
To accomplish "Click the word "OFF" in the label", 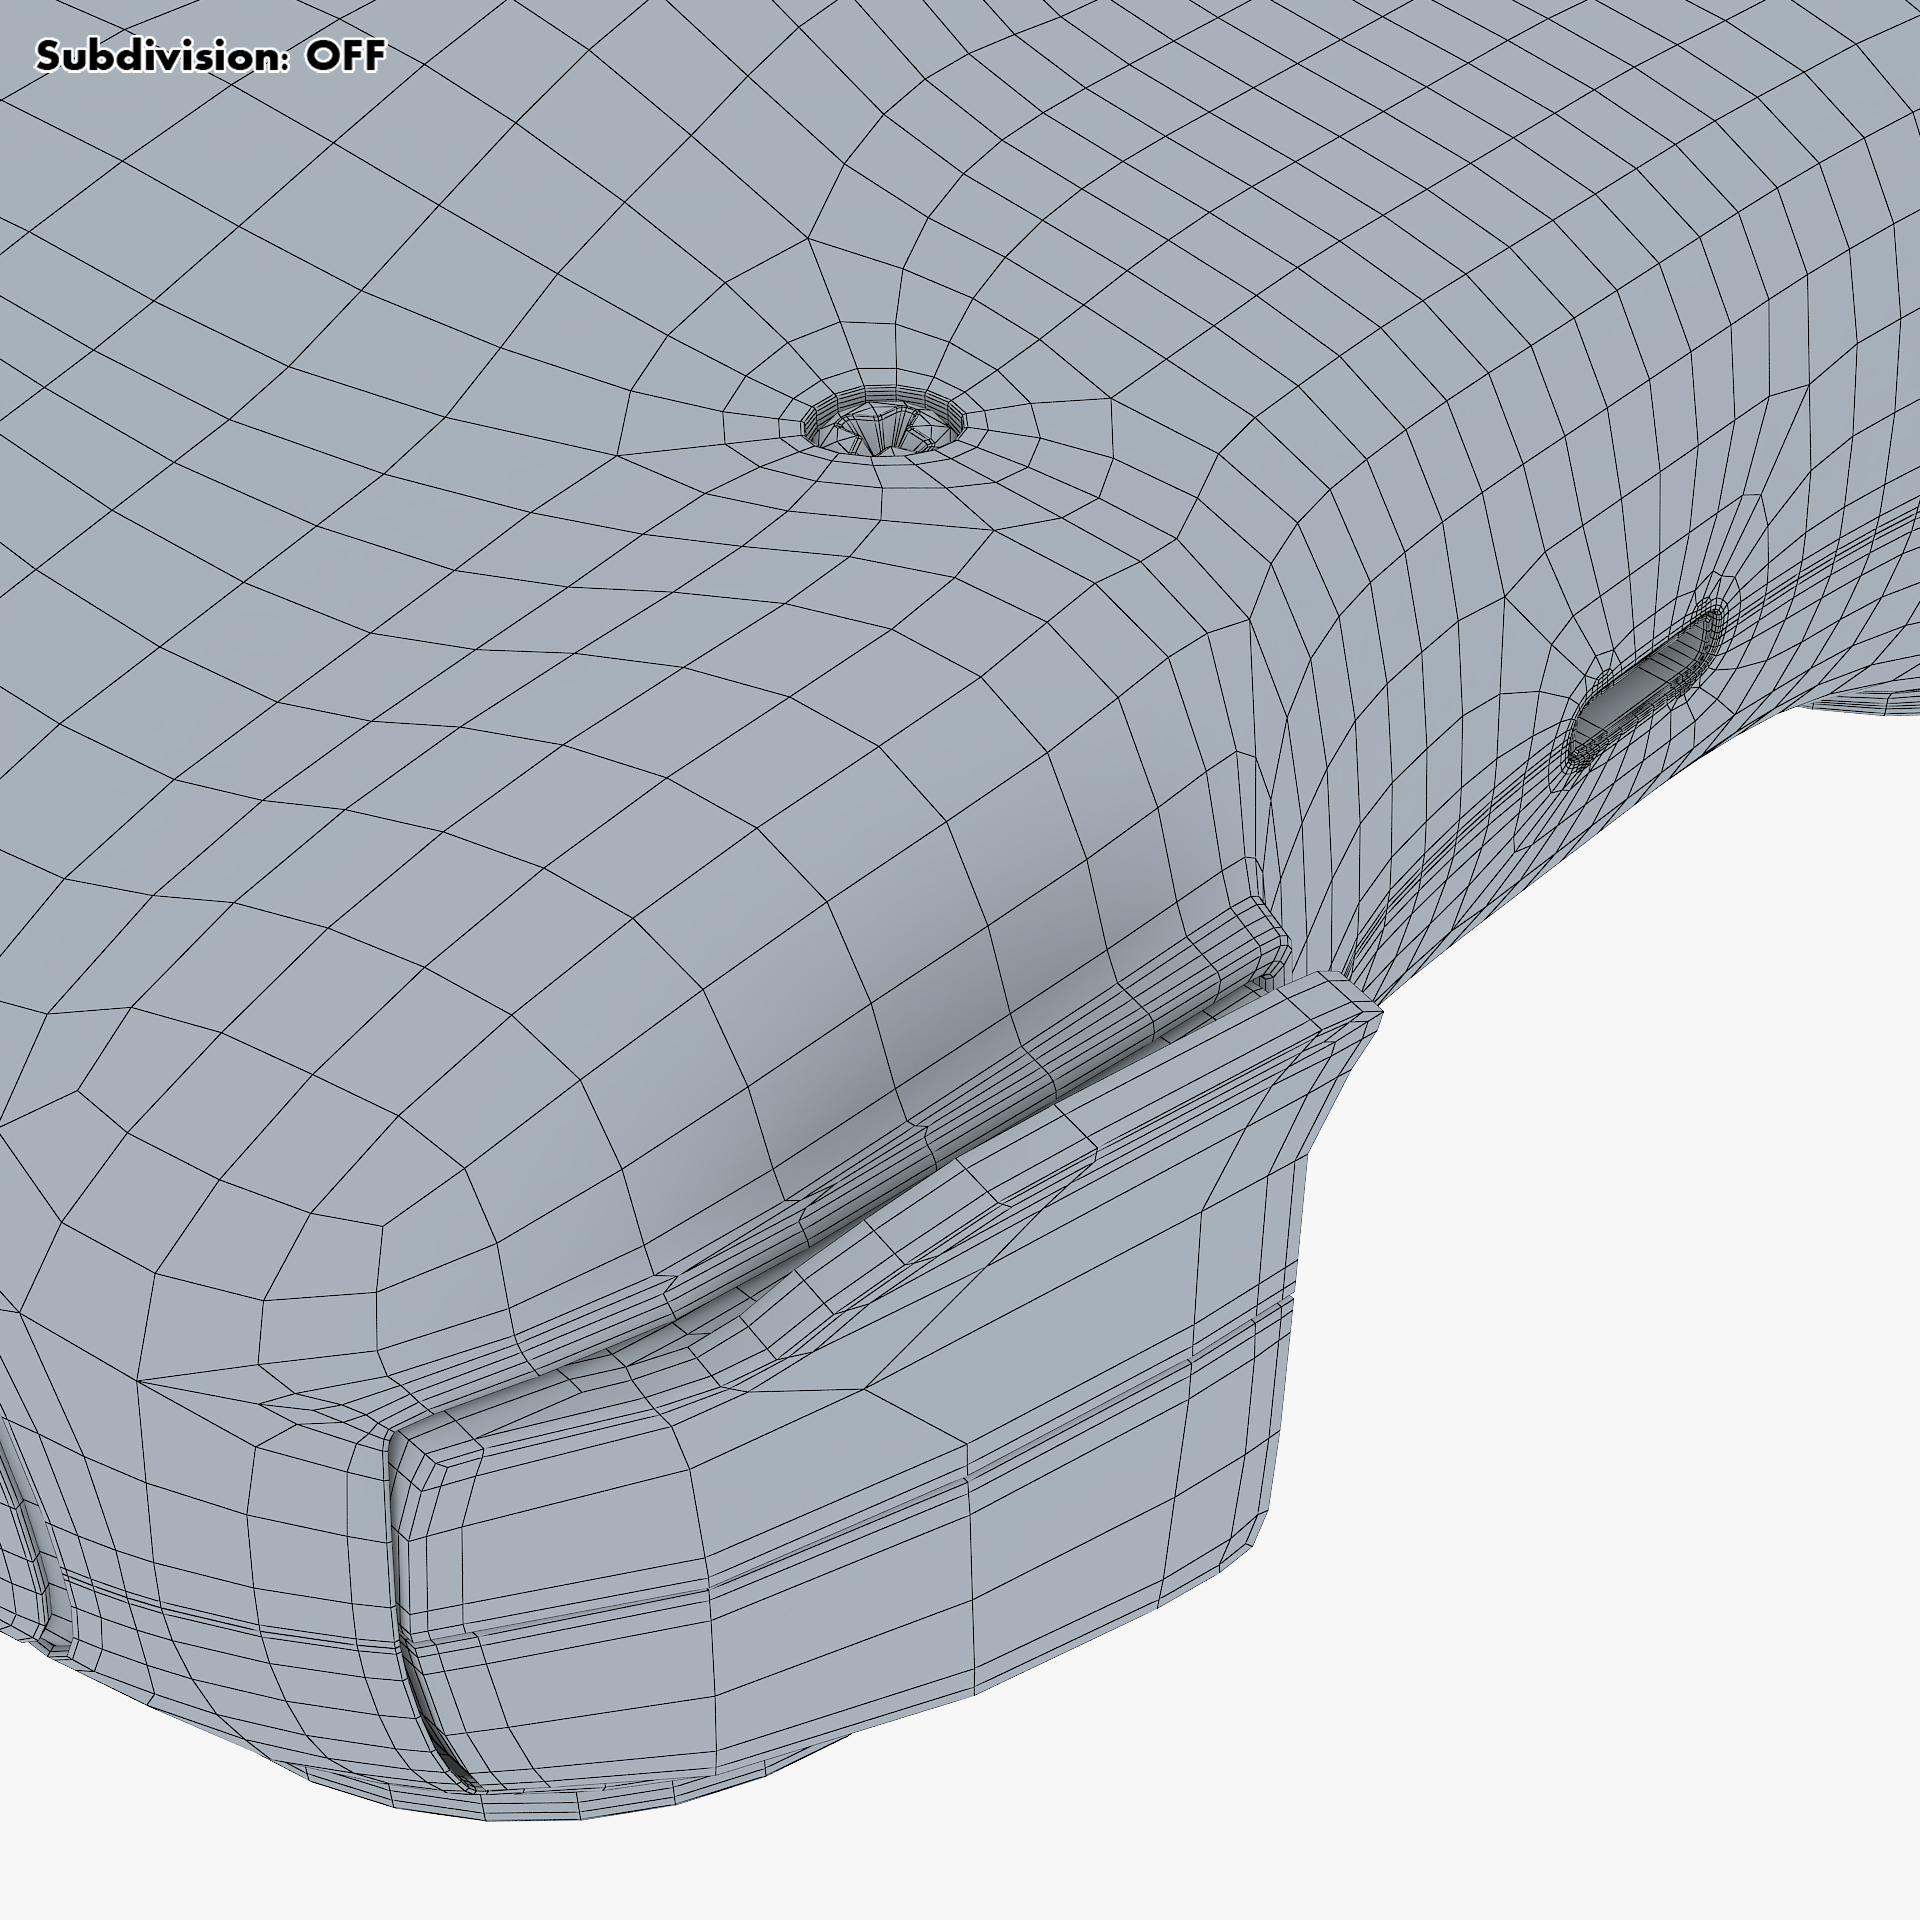I will [344, 57].
